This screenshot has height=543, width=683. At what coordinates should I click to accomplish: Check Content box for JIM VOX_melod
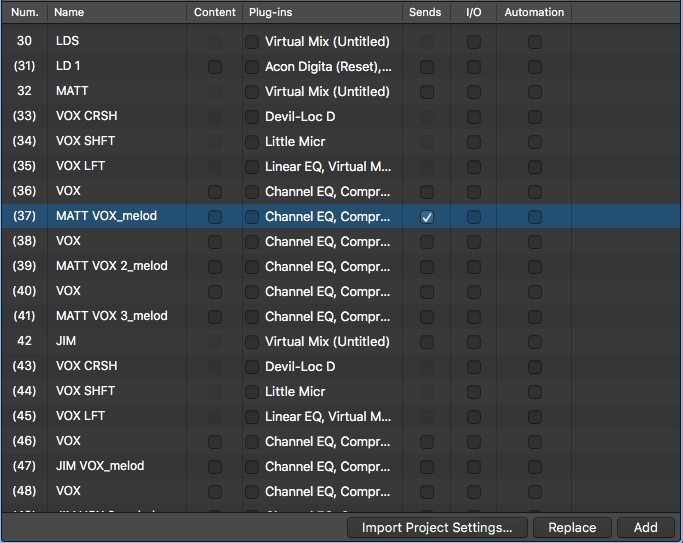[215, 467]
